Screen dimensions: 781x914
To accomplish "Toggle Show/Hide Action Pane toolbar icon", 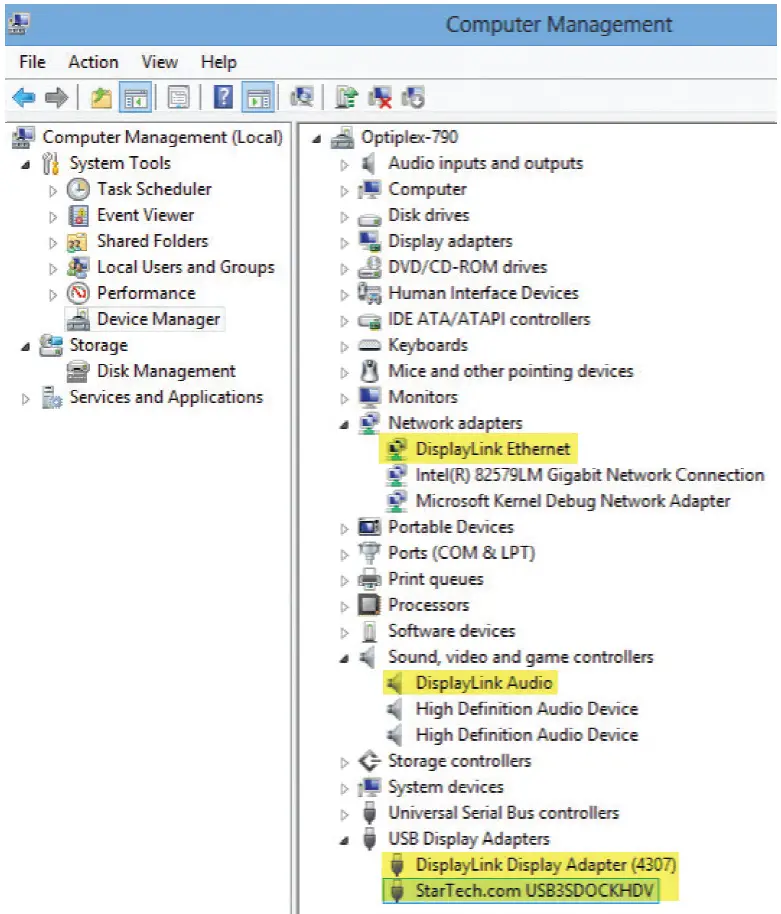I will 258,97.
